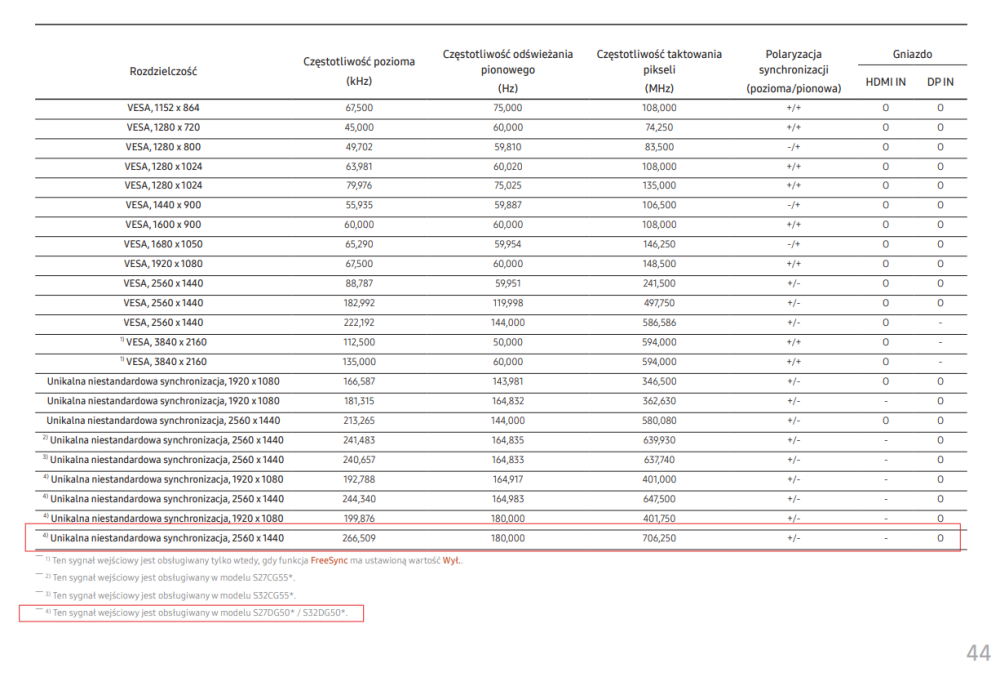Click the Gniazdo header label
This screenshot has height=677, width=1000.
click(x=912, y=55)
